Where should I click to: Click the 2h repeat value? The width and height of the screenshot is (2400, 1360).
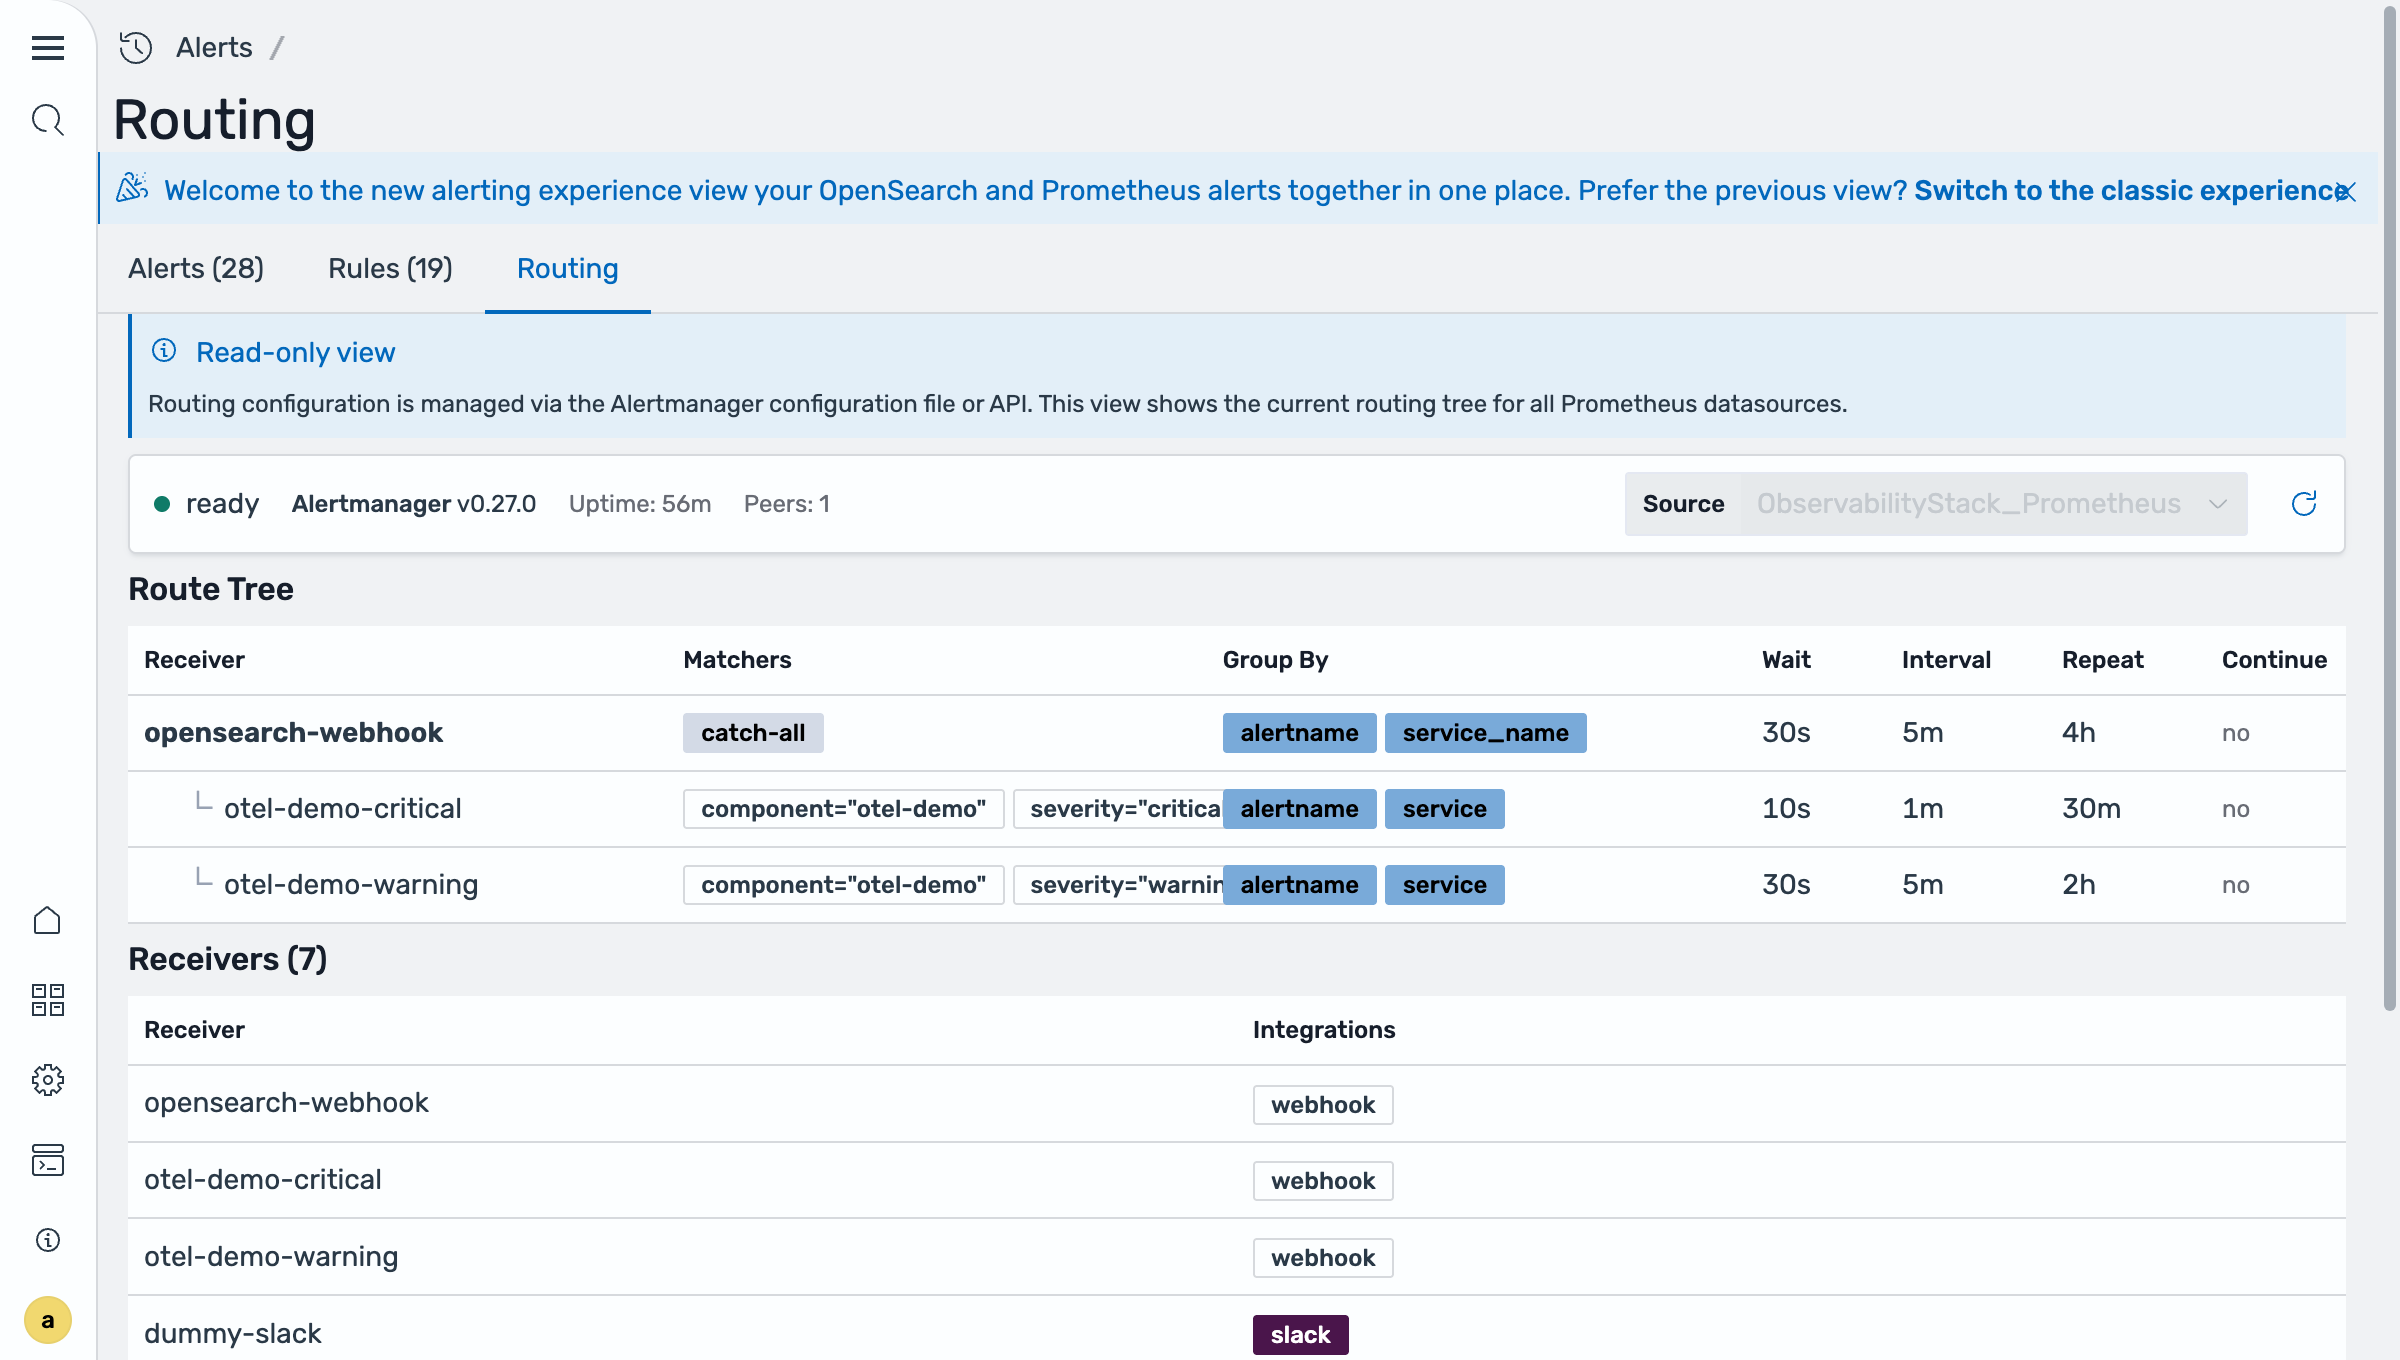click(x=2079, y=884)
